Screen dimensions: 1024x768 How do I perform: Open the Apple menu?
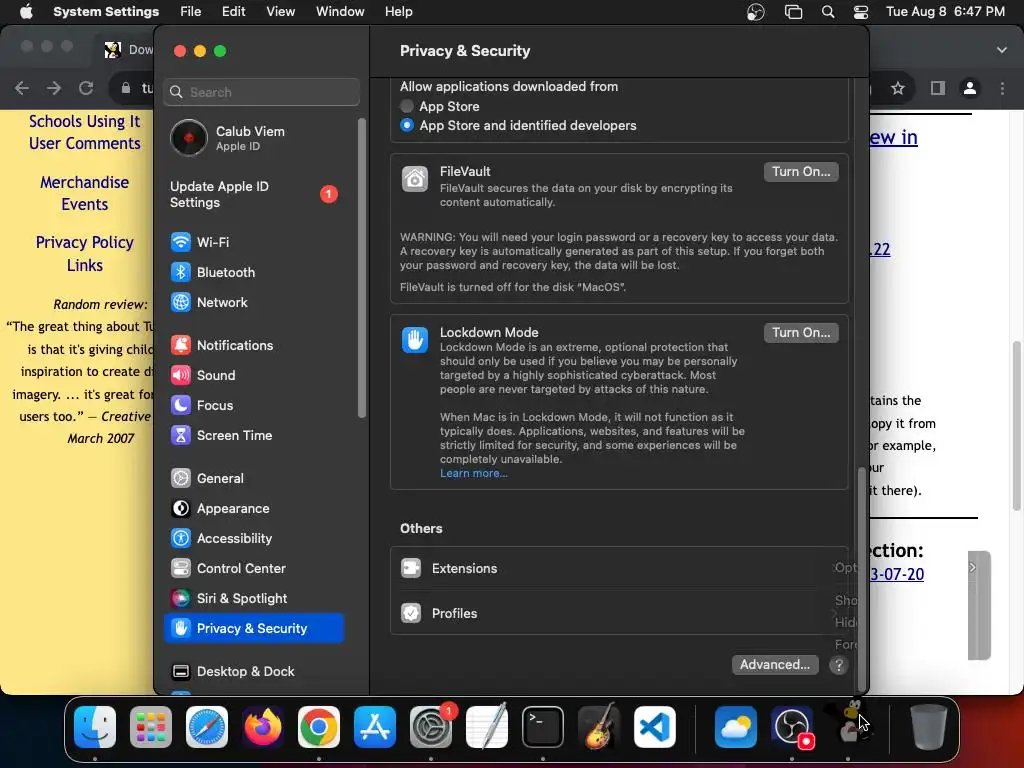[x=26, y=11]
